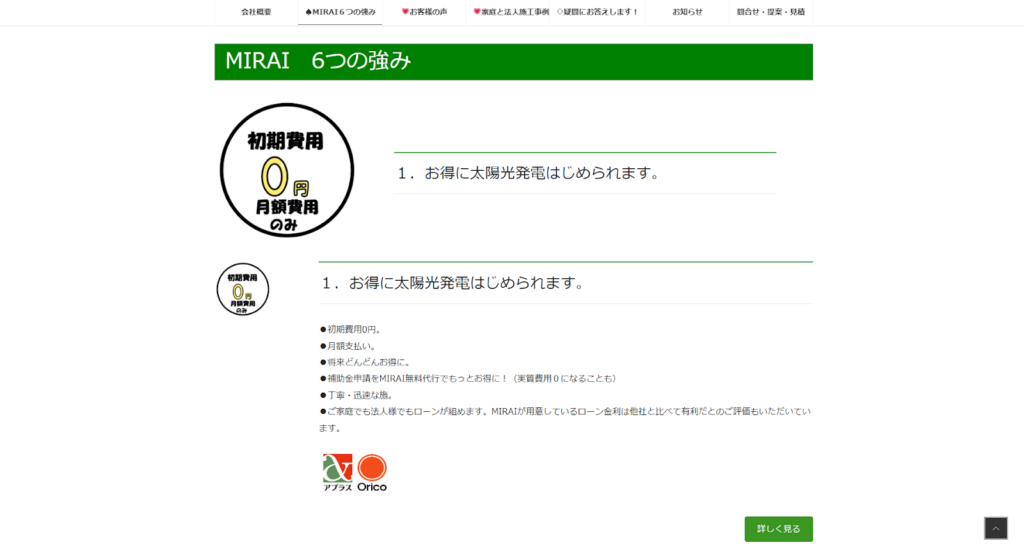Click the large 初期費用0円 circle image
Viewport: 1024px width, 552px height.
pos(287,170)
